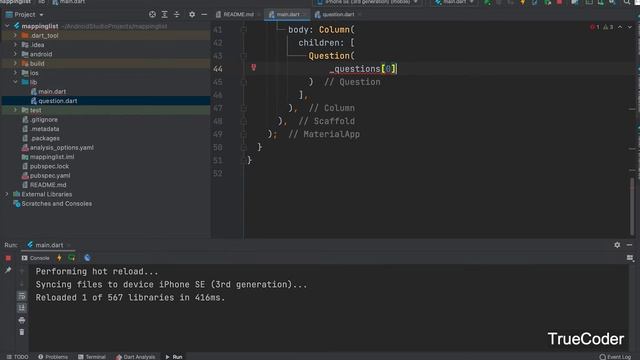Open the Console tab in Run panel
The image size is (640, 360).
[x=36, y=258]
